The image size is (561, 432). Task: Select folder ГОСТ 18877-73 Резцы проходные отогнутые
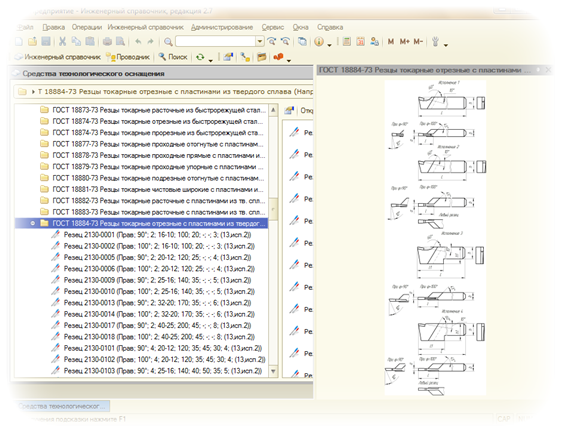[x=153, y=144]
